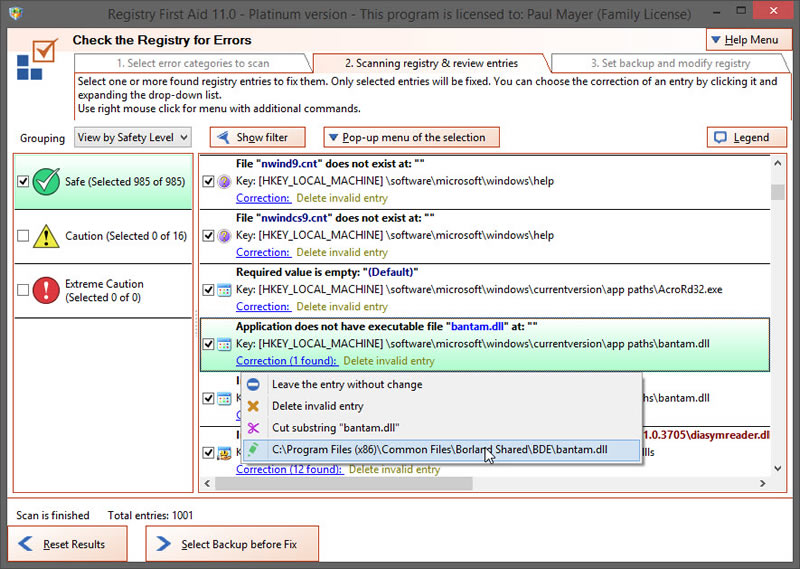Click the Registry First Aid logo icon in header
Screen dimensions: 800x569
(37, 59)
